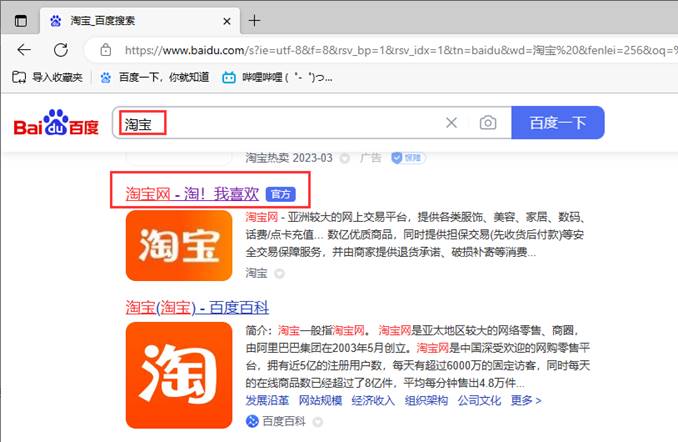Clear the search box with X icon
Screen dimensions: 678x442
(451, 123)
